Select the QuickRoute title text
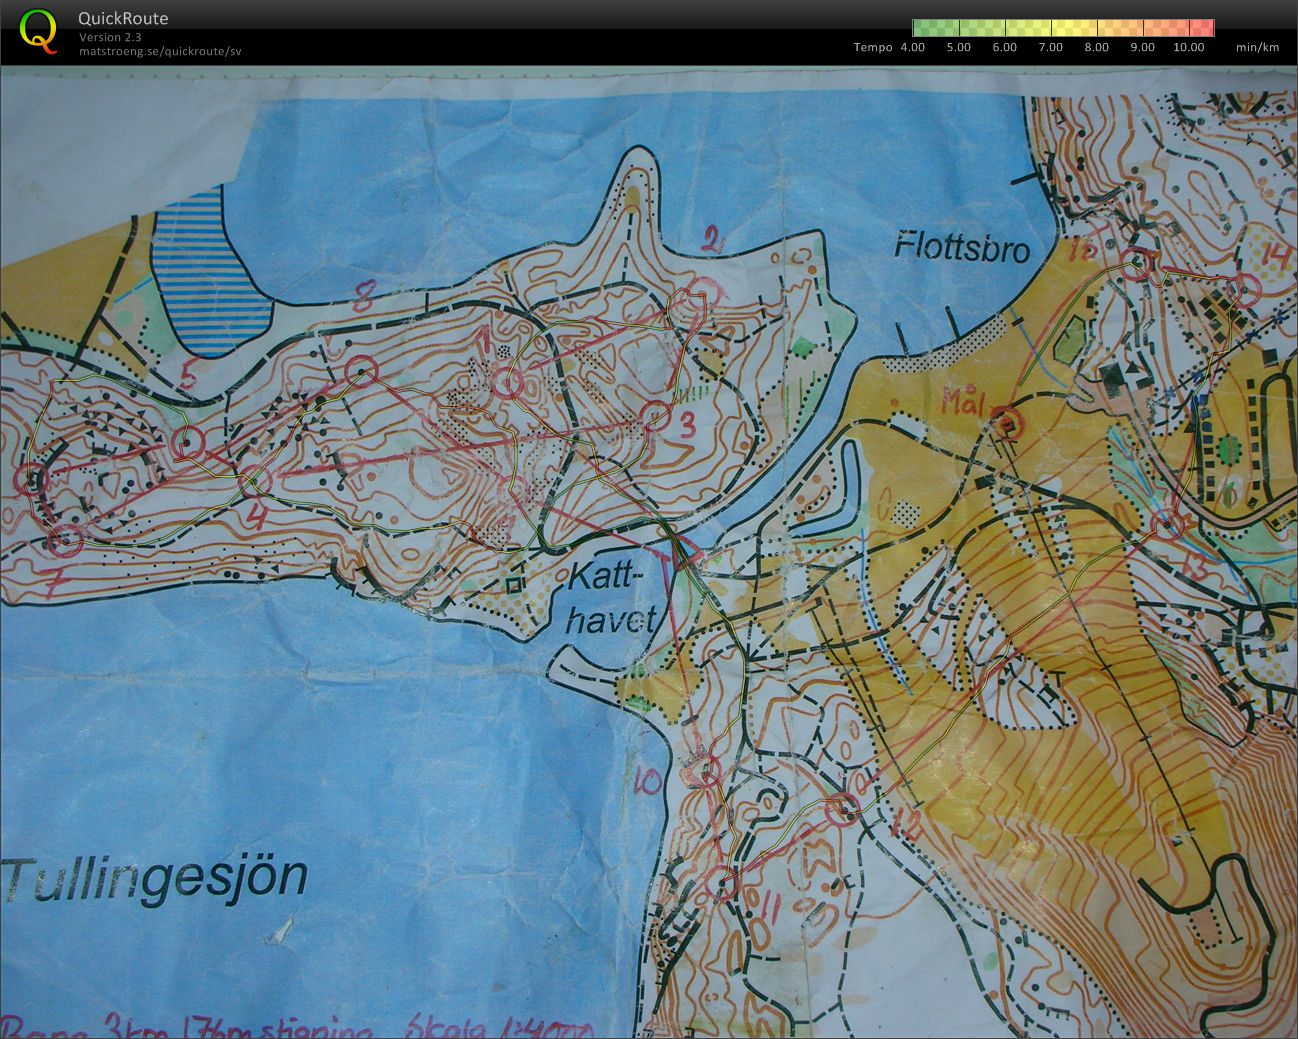The image size is (1298, 1039). pyautogui.click(x=123, y=18)
